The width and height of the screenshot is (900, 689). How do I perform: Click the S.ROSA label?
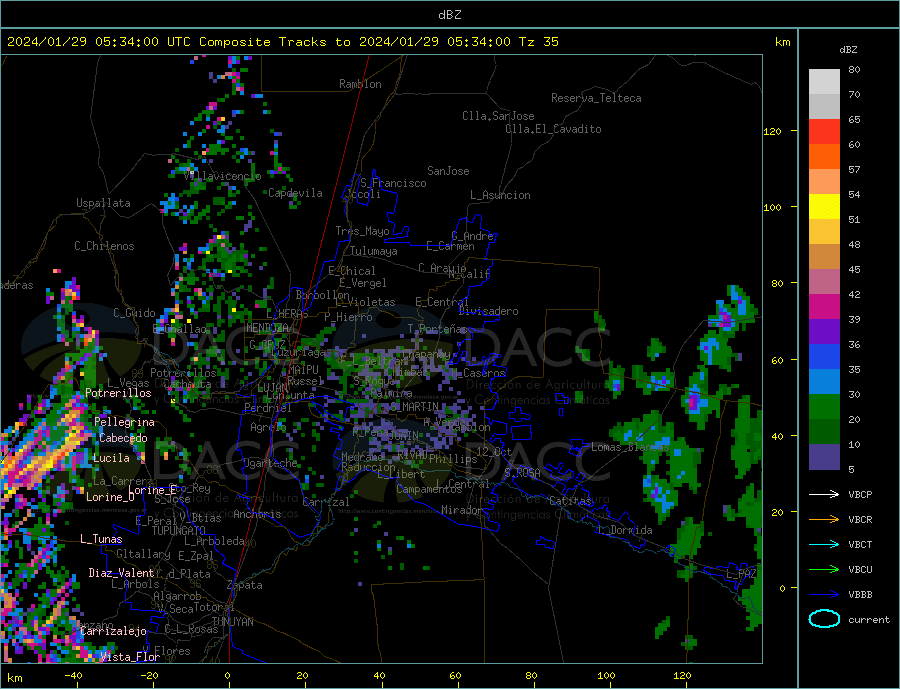522,473
